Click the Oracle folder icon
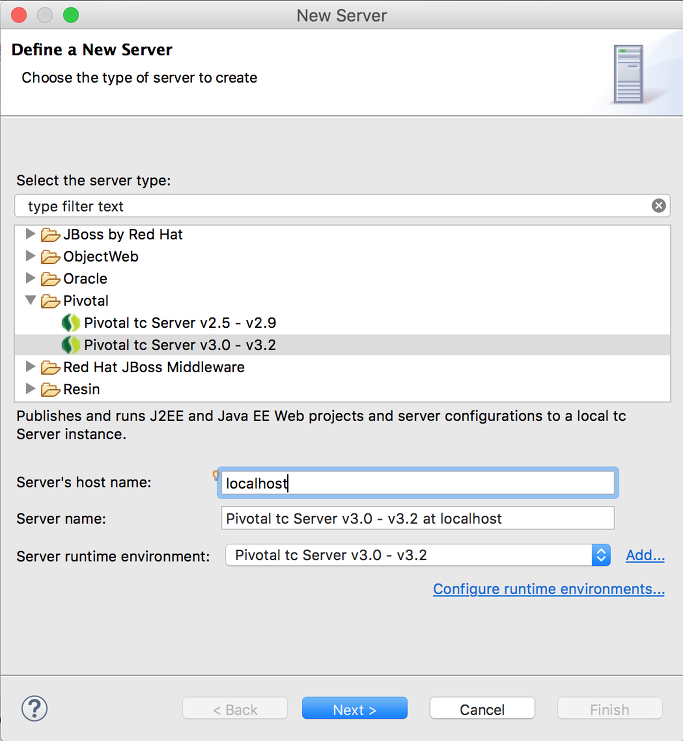The width and height of the screenshot is (683, 741). click(50, 279)
